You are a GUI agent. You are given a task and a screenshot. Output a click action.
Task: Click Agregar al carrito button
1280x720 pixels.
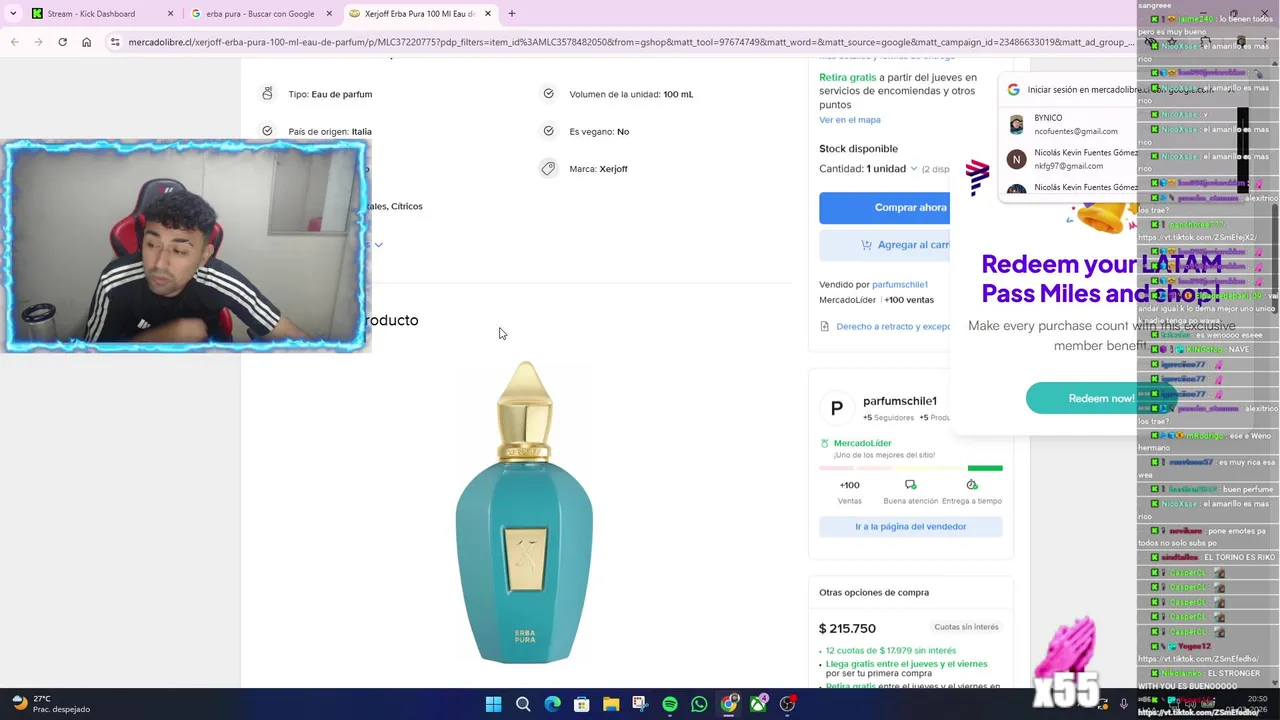[884, 245]
